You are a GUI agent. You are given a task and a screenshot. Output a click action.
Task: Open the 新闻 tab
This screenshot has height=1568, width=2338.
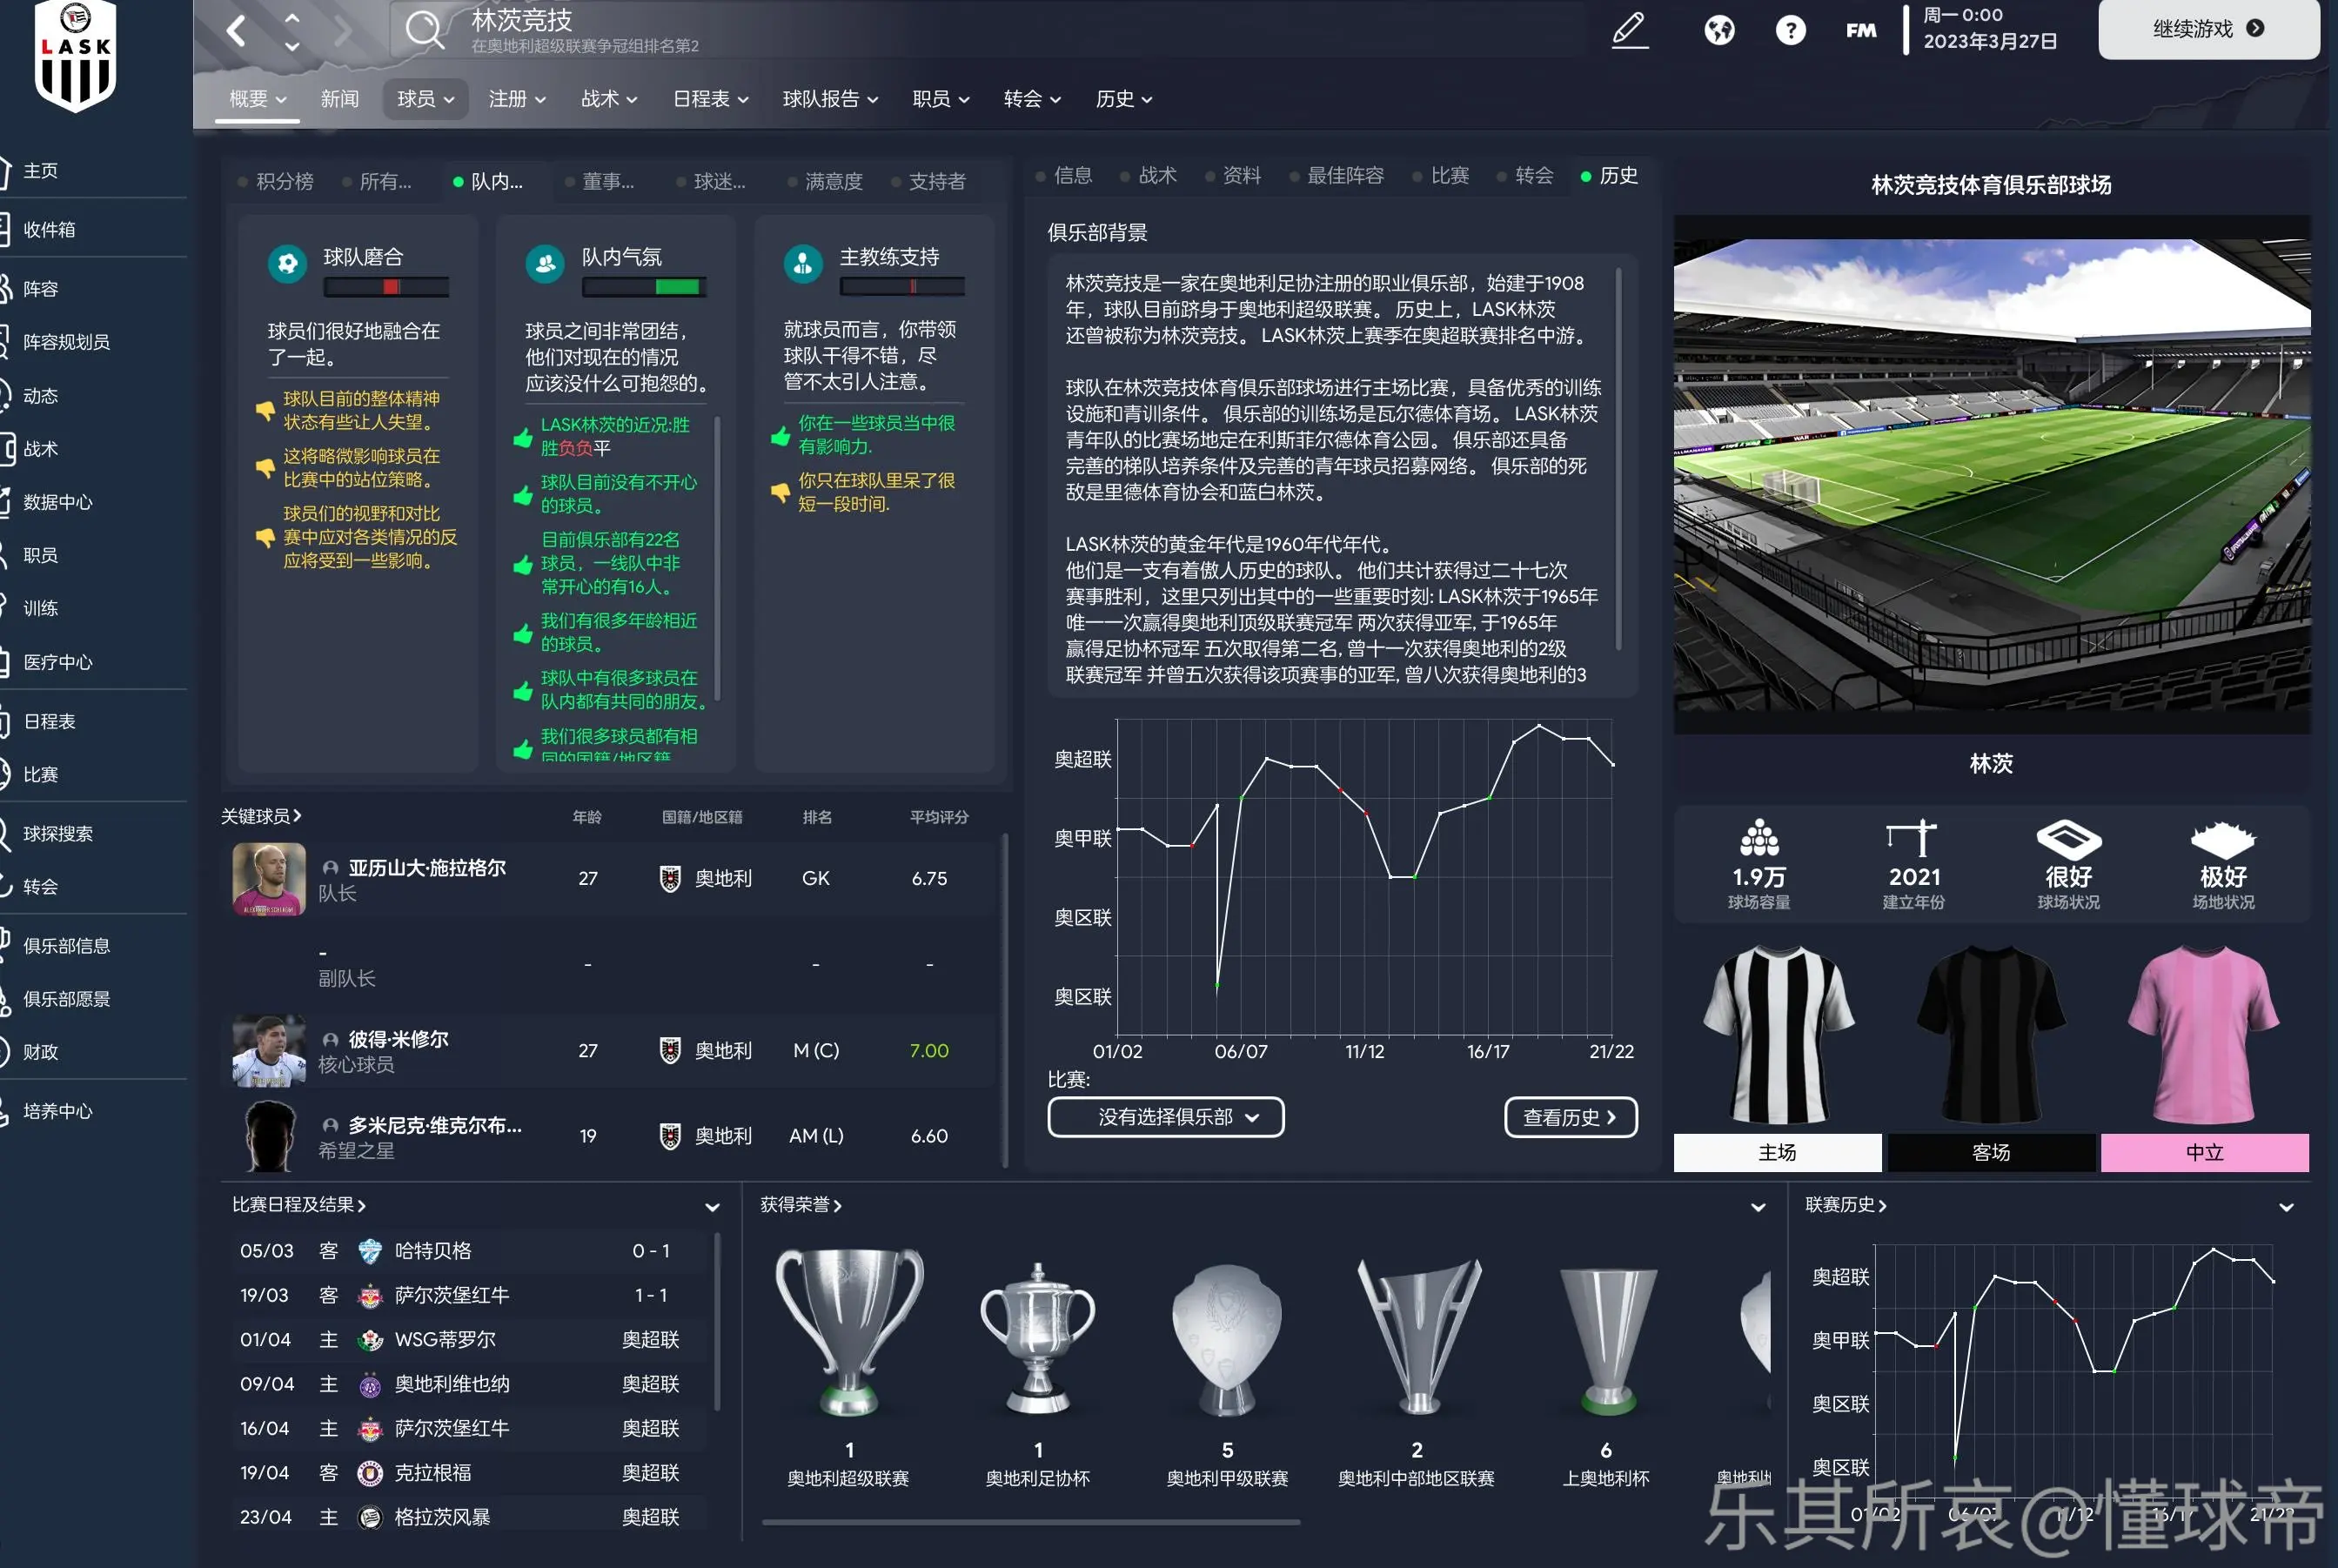tap(339, 99)
